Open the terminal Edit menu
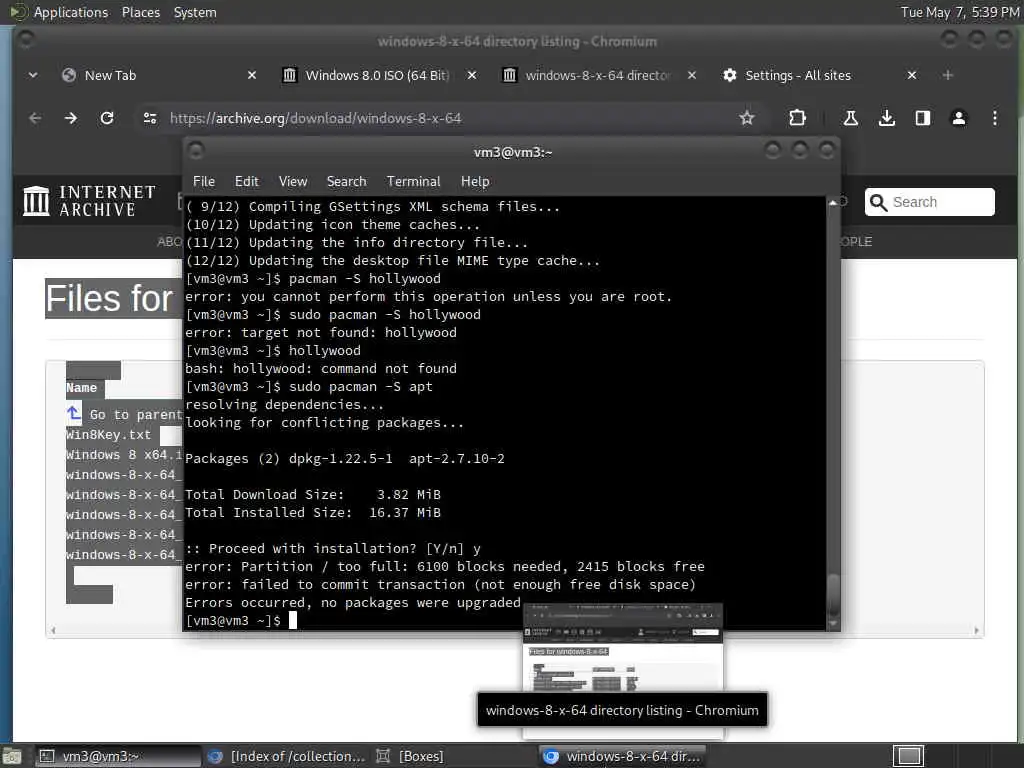 pyautogui.click(x=246, y=182)
